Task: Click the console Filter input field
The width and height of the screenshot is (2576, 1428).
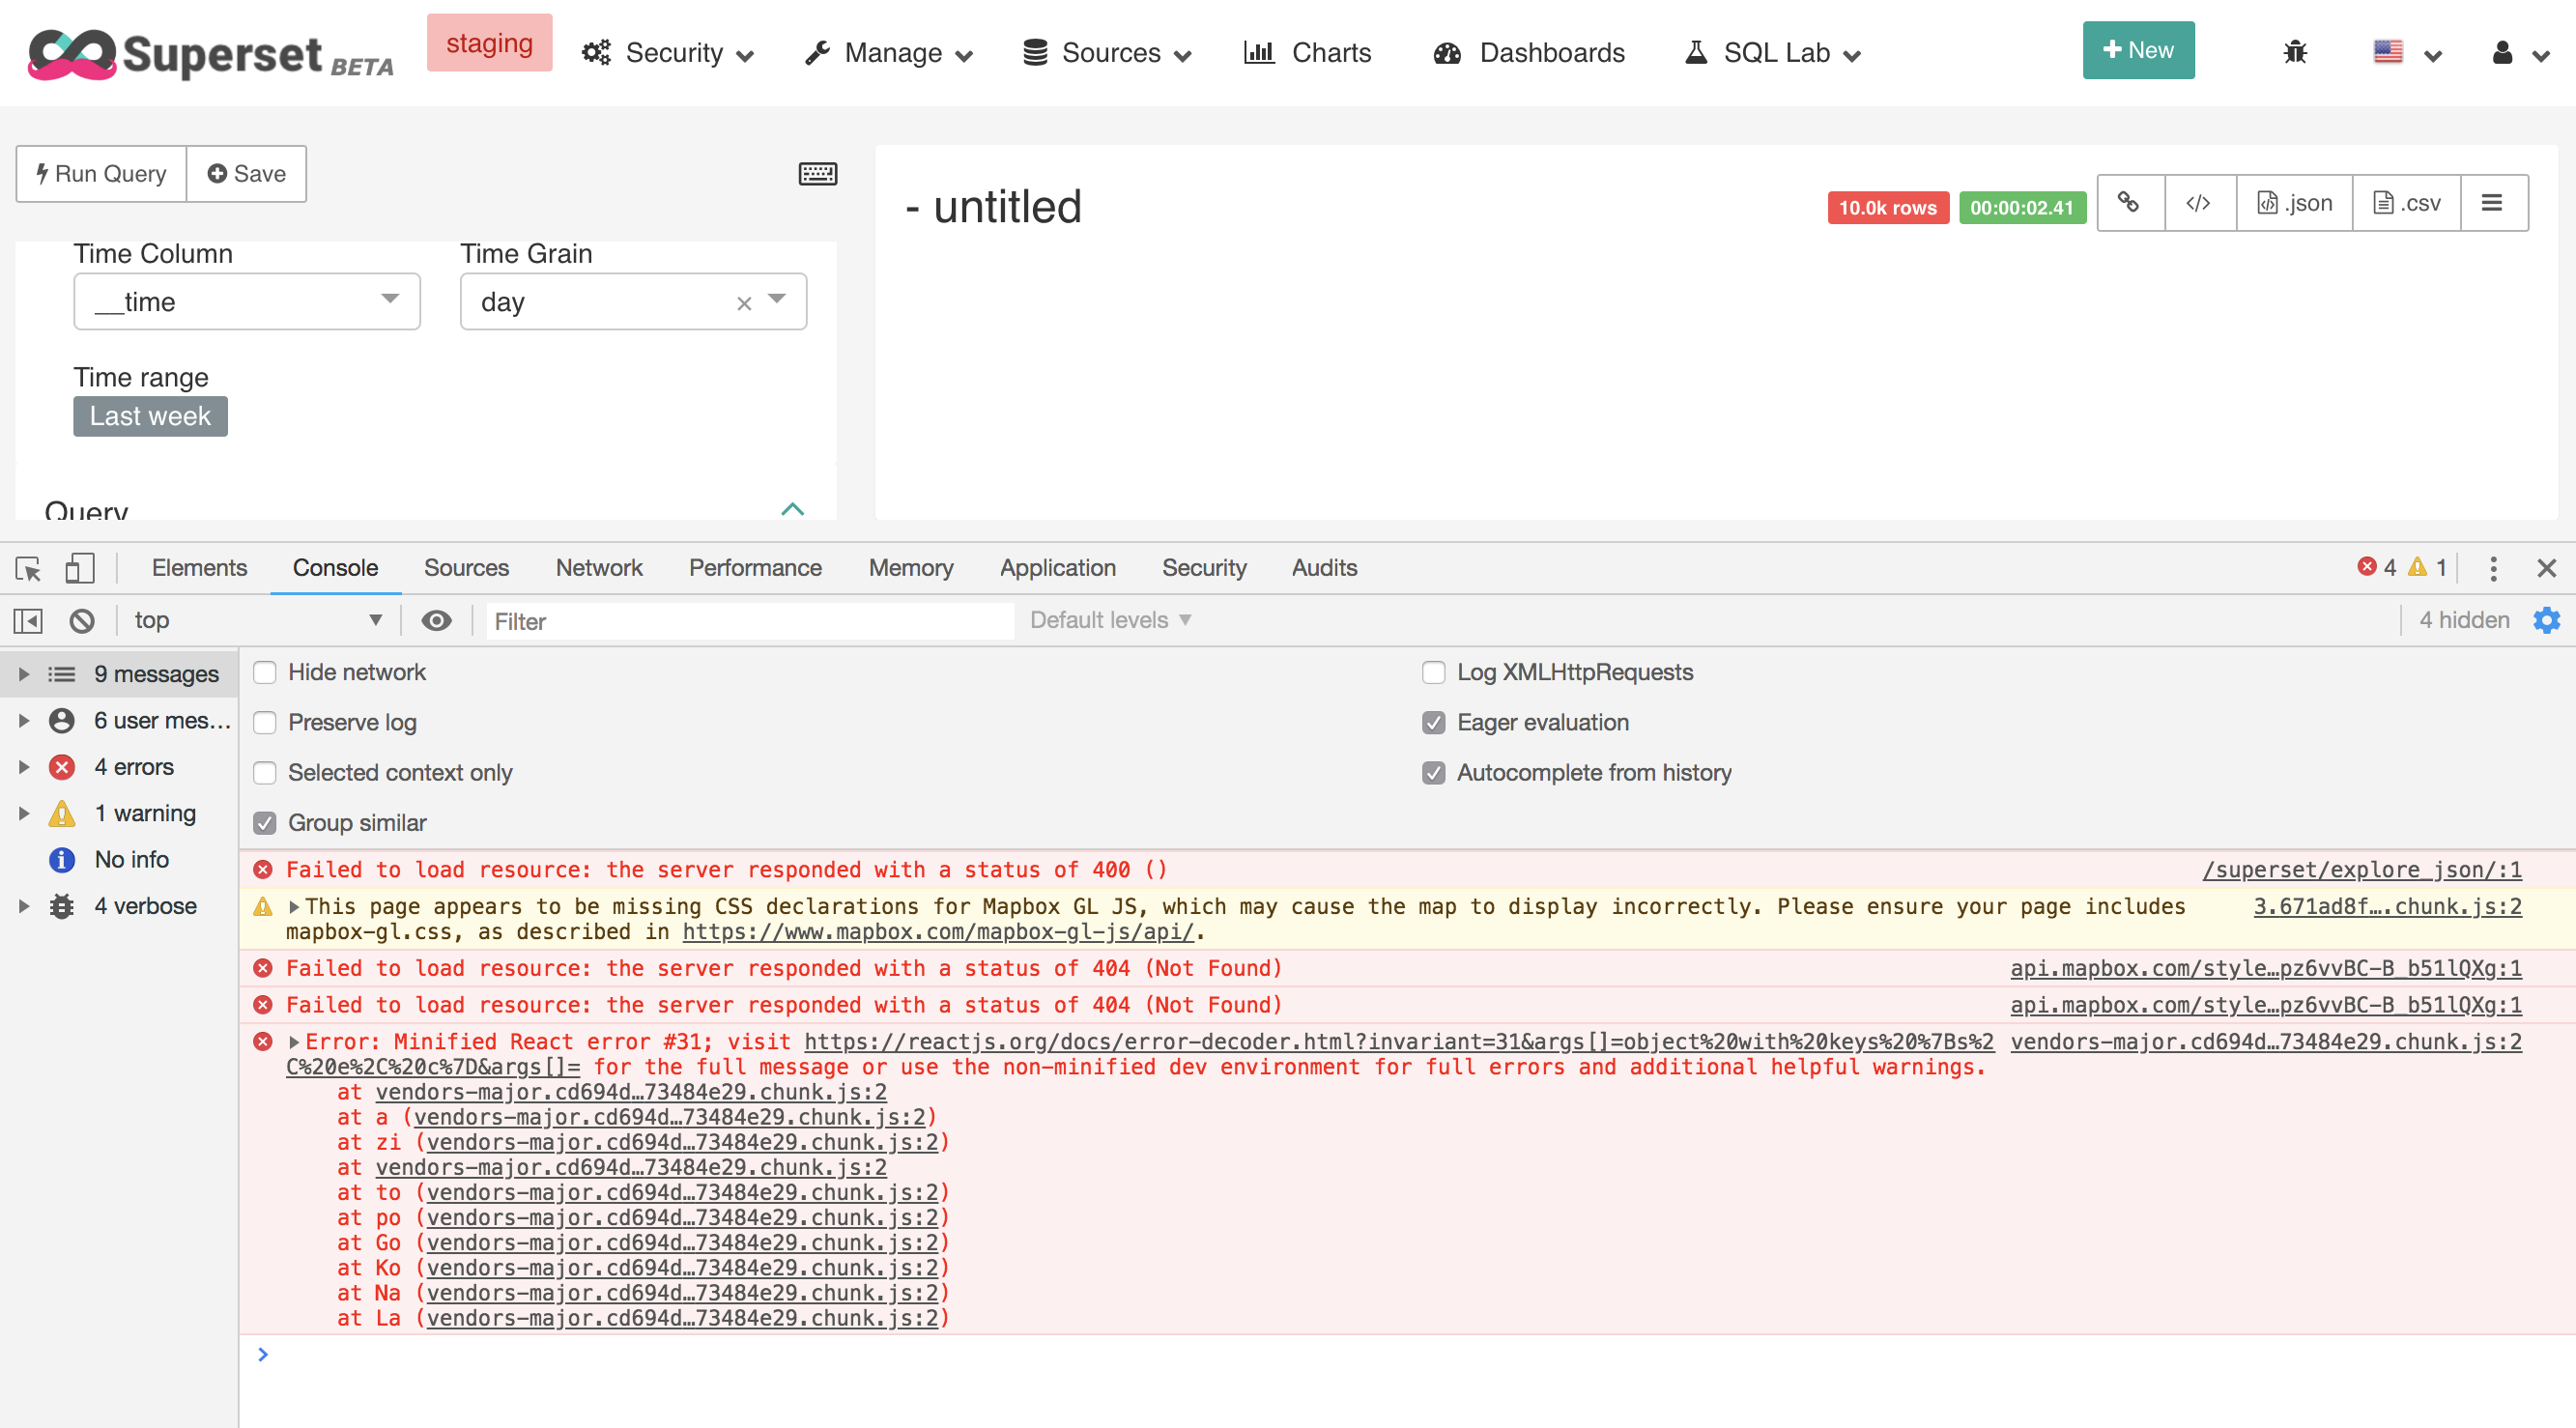Action: (x=748, y=620)
